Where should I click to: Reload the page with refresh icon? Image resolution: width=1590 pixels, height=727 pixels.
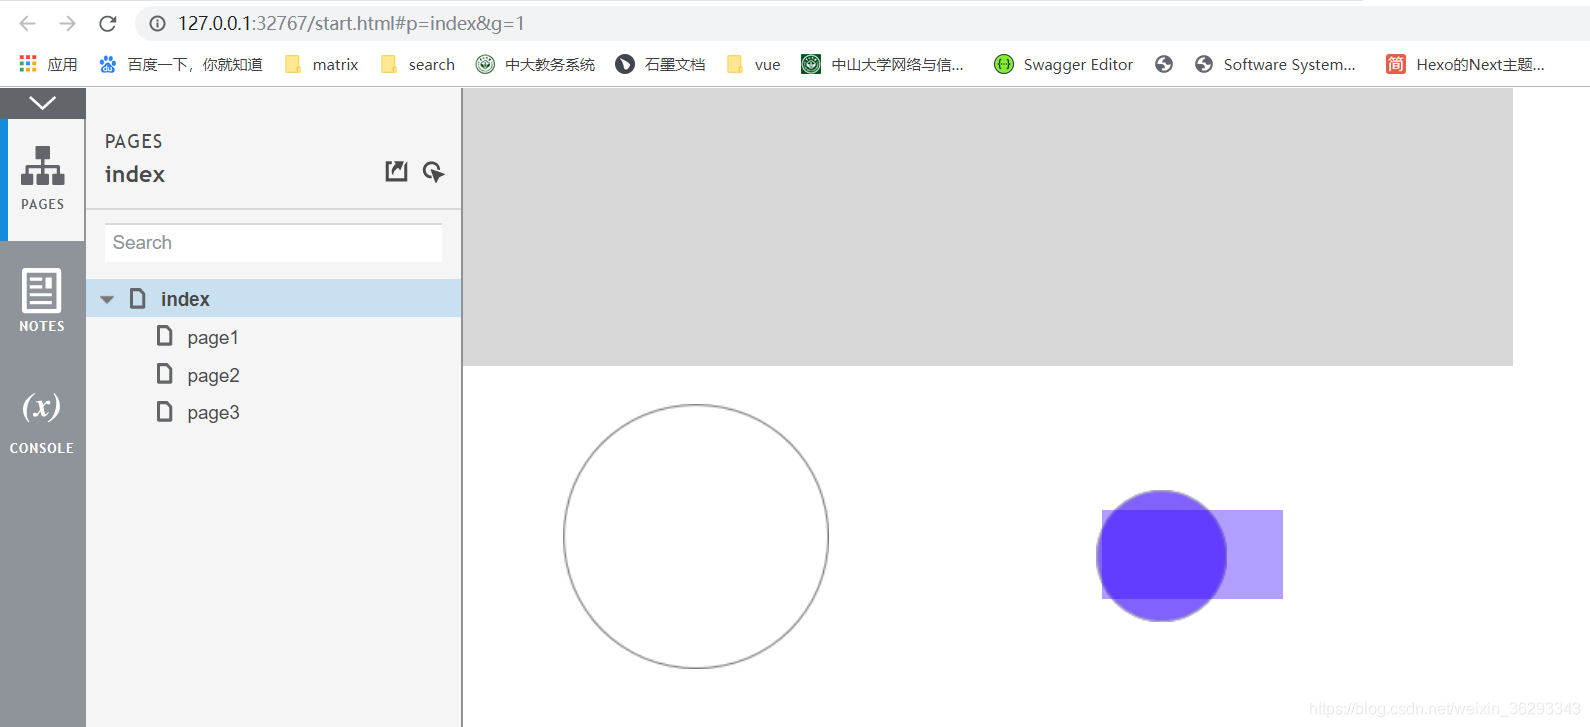(108, 23)
